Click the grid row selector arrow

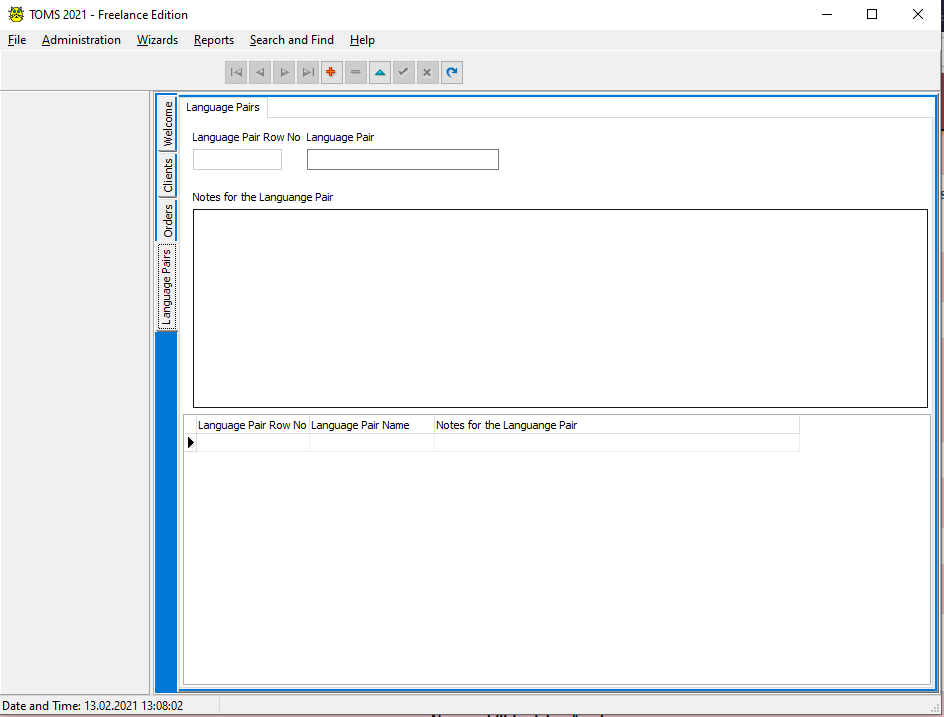[190, 442]
